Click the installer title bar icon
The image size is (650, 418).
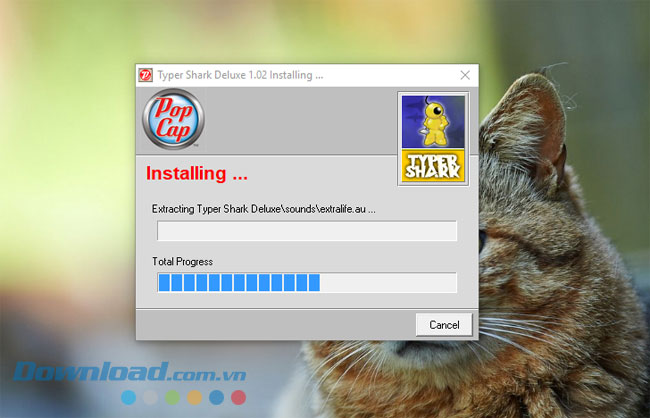pyautogui.click(x=146, y=75)
